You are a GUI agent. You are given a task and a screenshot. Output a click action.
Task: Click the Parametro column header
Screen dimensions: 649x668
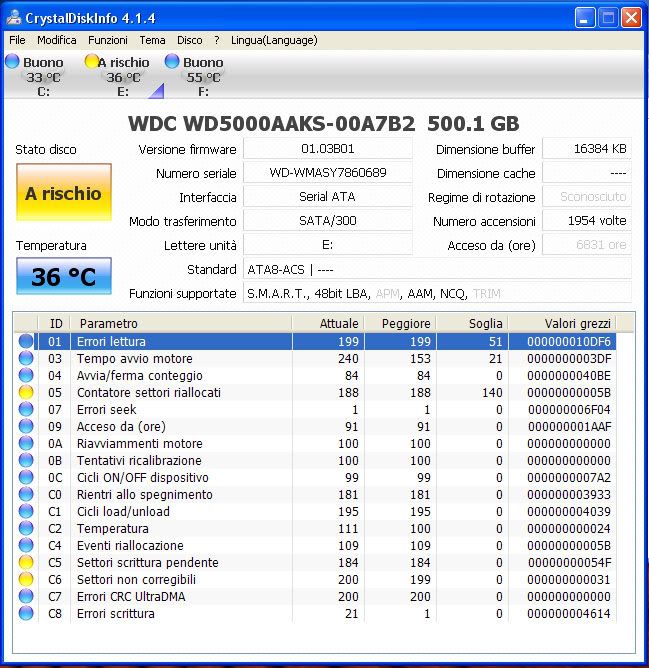pyautogui.click(x=181, y=323)
